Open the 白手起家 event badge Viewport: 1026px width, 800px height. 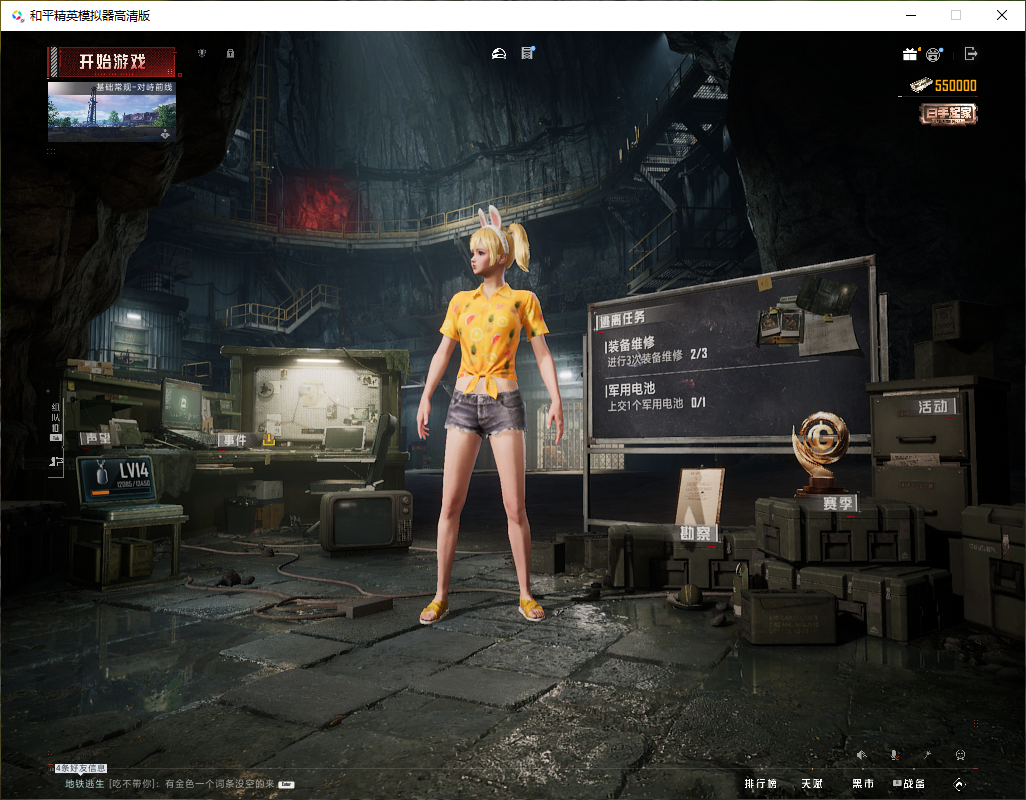click(948, 114)
